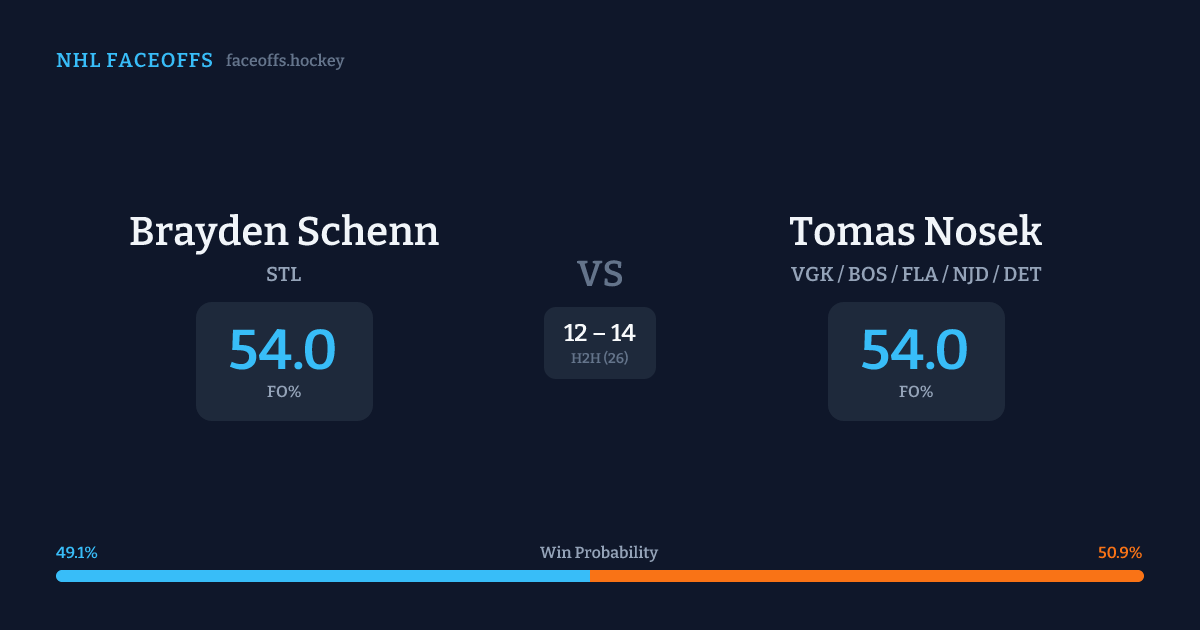This screenshot has height=630, width=1200.
Task: Select the 12 – 14 head-to-head score
Action: (x=599, y=333)
